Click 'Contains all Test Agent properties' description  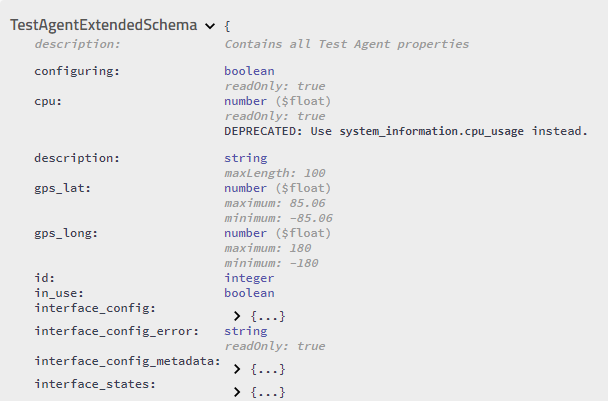click(347, 44)
